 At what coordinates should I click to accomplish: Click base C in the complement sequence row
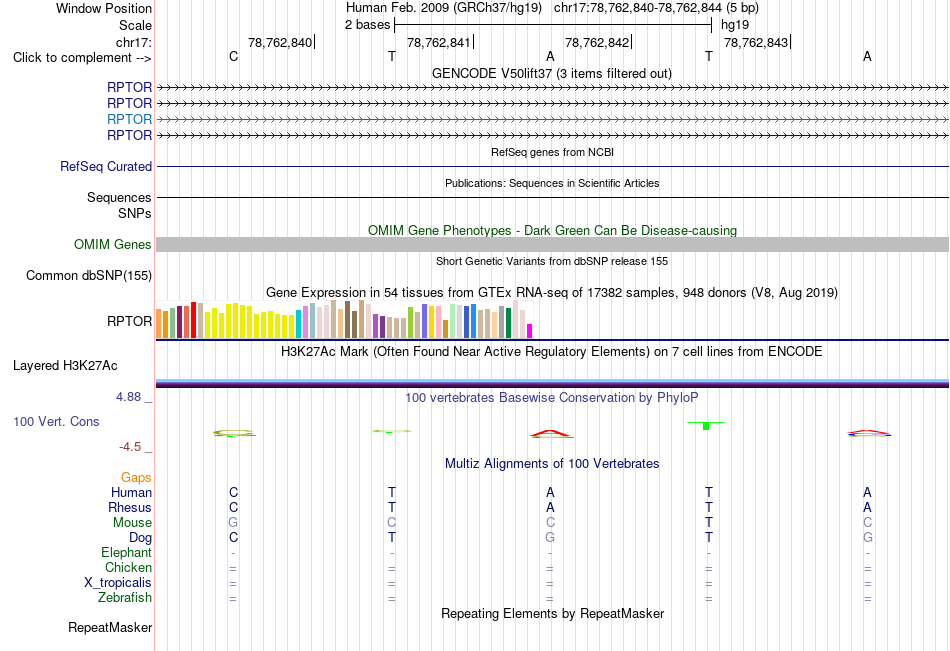coord(233,57)
